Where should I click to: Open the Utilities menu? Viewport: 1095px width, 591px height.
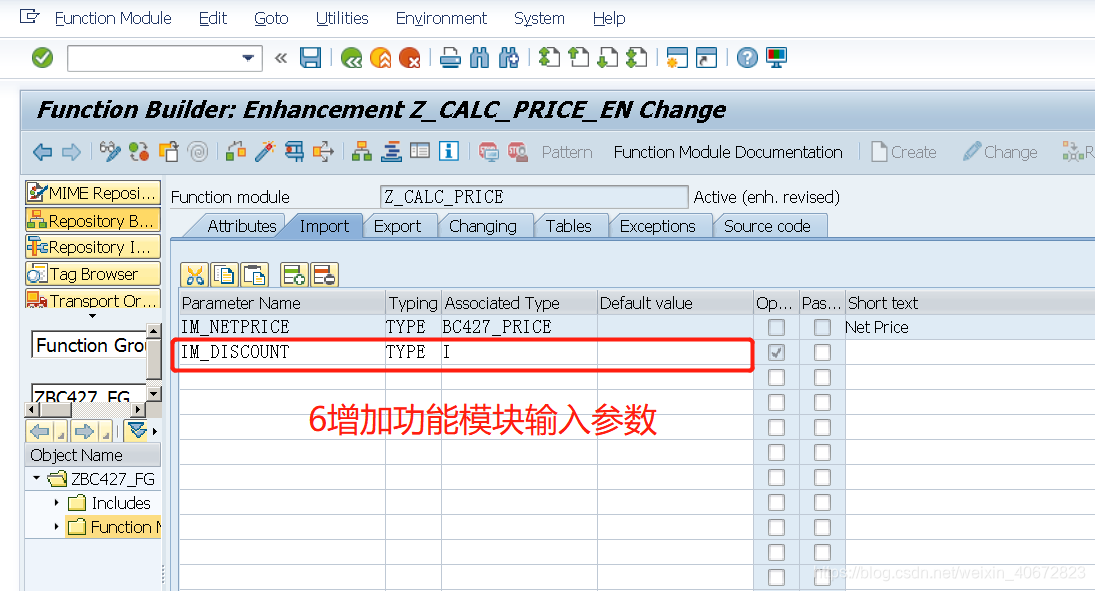342,18
